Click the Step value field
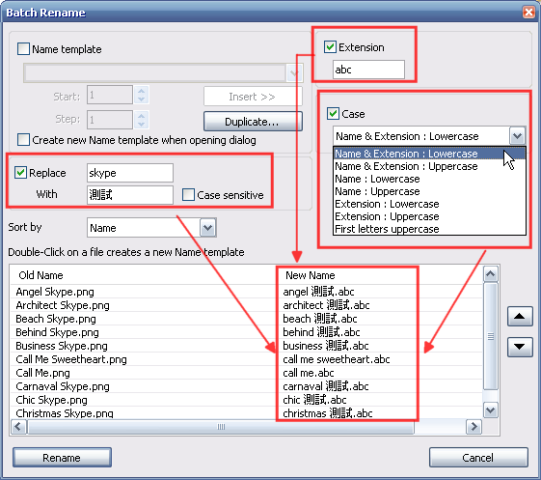 coord(110,119)
